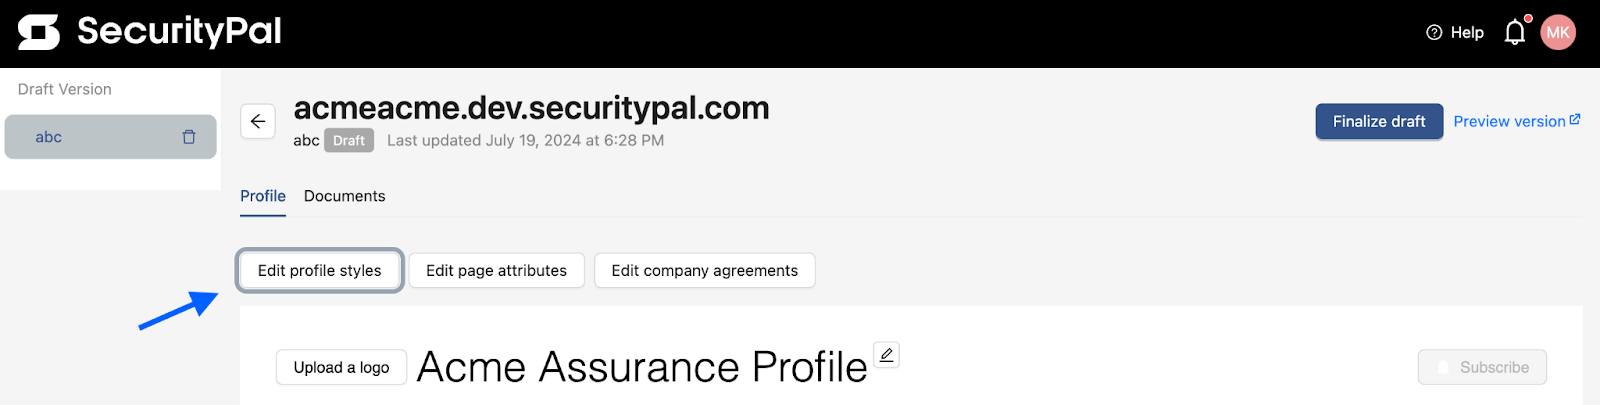This screenshot has width=1600, height=405.
Task: Open Edit page attributes
Action: click(x=497, y=270)
